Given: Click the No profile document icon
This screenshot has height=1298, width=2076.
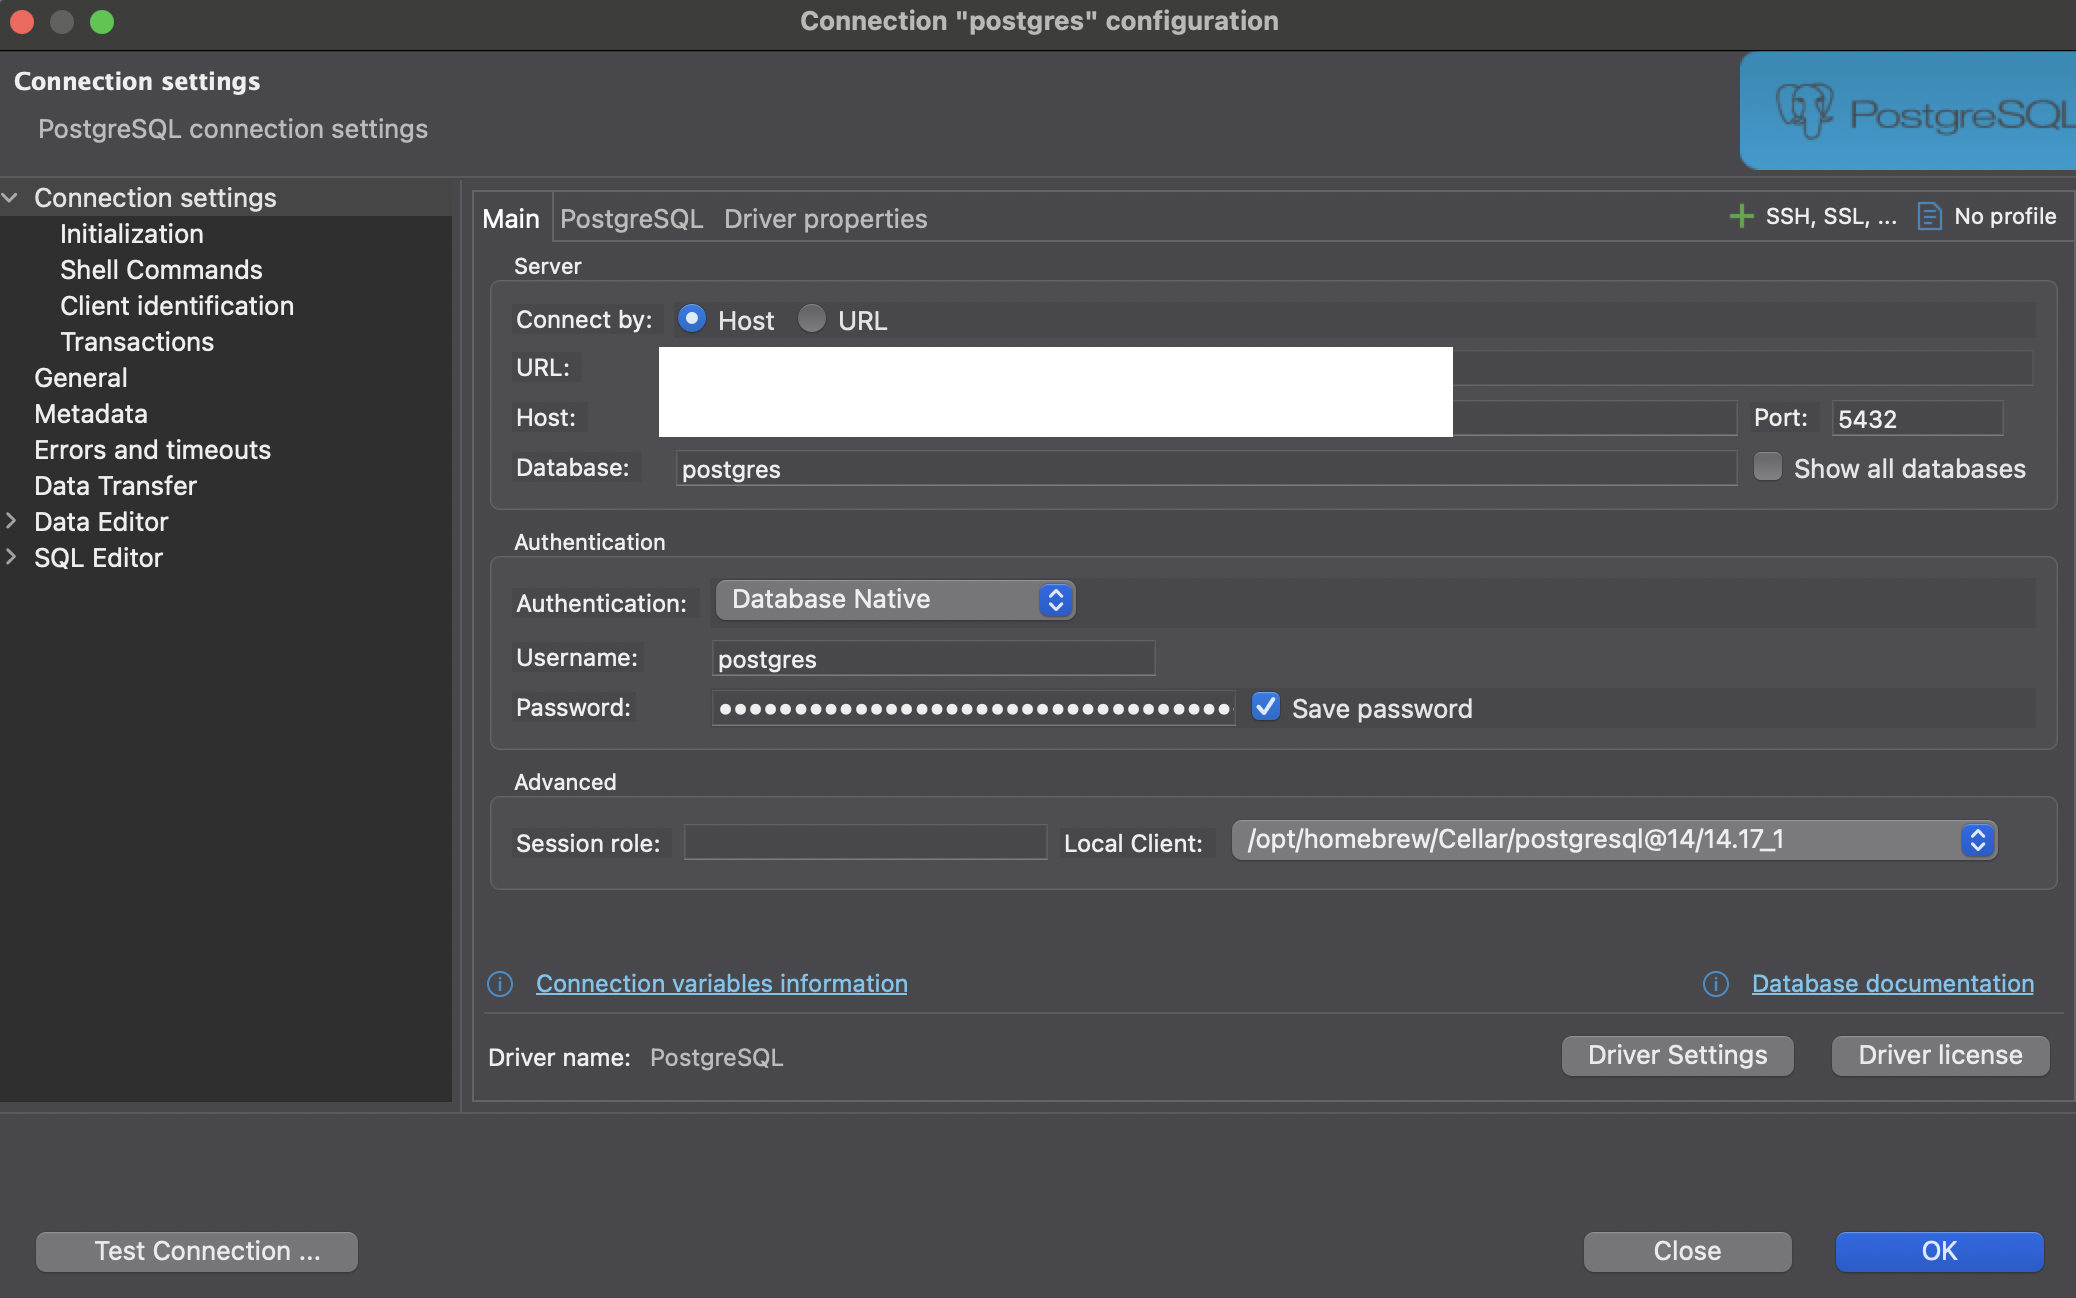Looking at the screenshot, I should [1929, 216].
